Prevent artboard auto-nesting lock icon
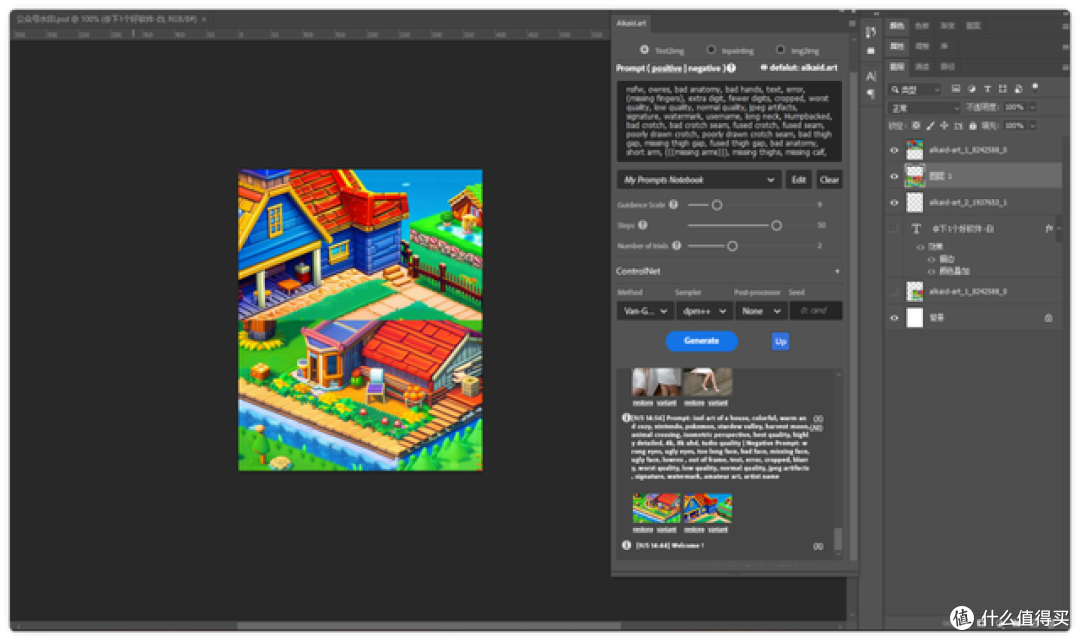The image size is (1080, 641). [x=958, y=126]
